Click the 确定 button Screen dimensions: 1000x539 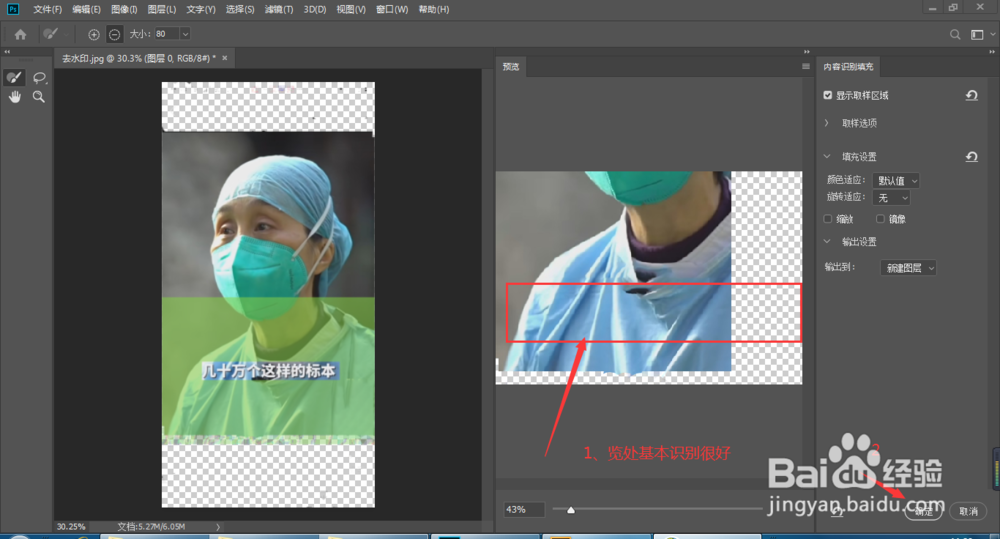pos(923,512)
